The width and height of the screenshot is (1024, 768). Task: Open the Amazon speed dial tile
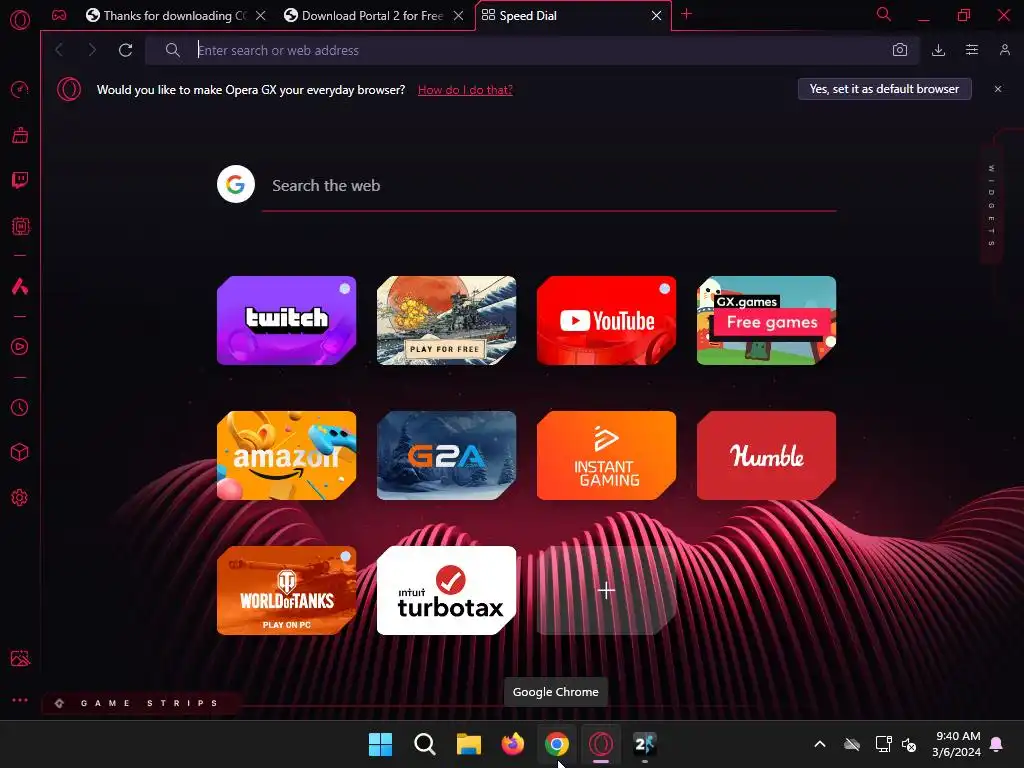287,455
